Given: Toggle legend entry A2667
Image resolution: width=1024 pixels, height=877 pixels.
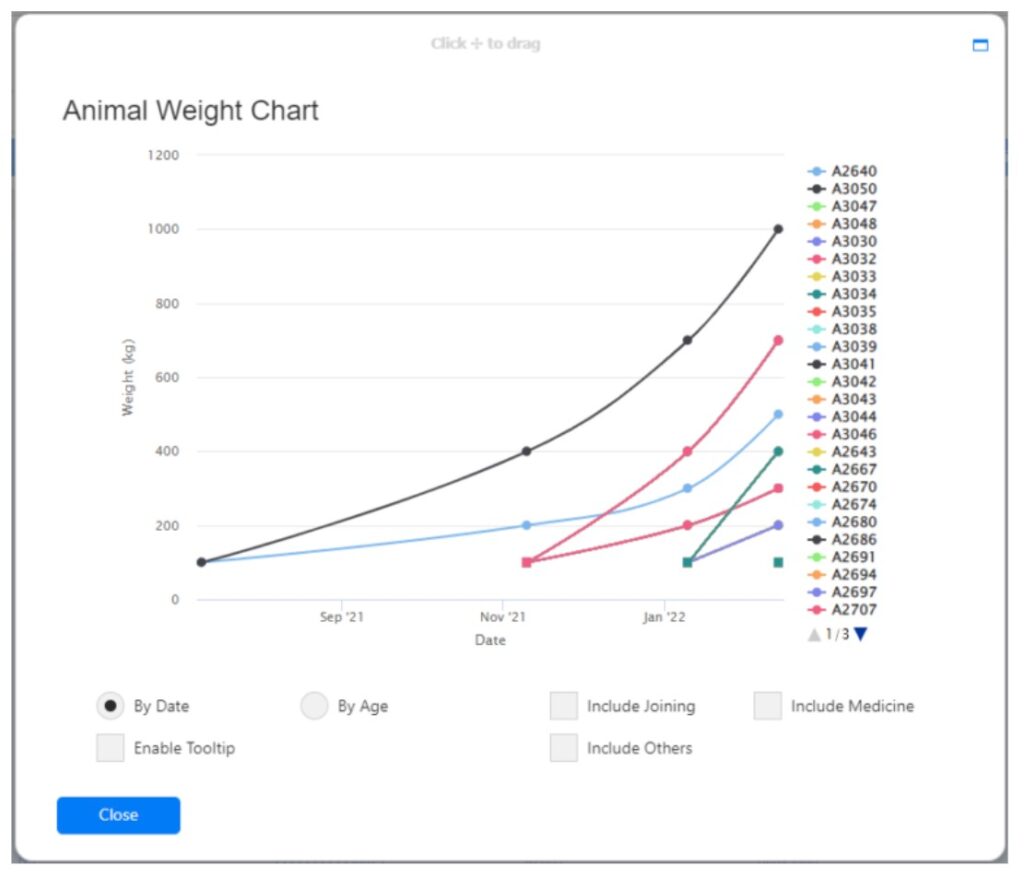Looking at the screenshot, I should coord(853,469).
